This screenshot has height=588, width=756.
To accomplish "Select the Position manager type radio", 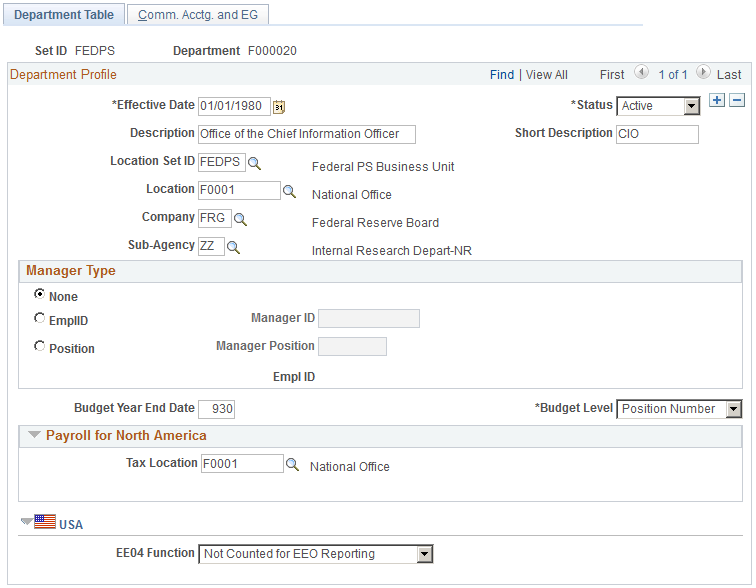I will click(40, 346).
